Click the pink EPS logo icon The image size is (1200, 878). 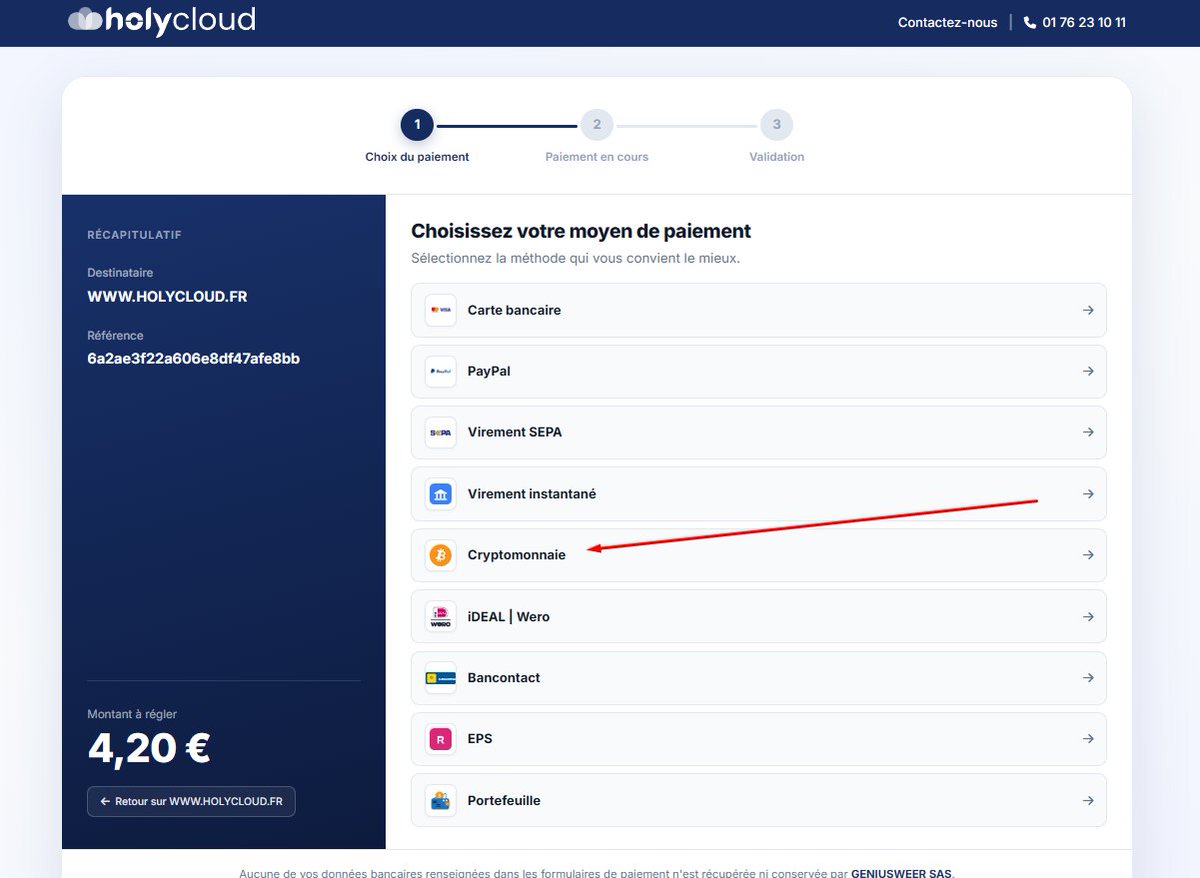(441, 739)
